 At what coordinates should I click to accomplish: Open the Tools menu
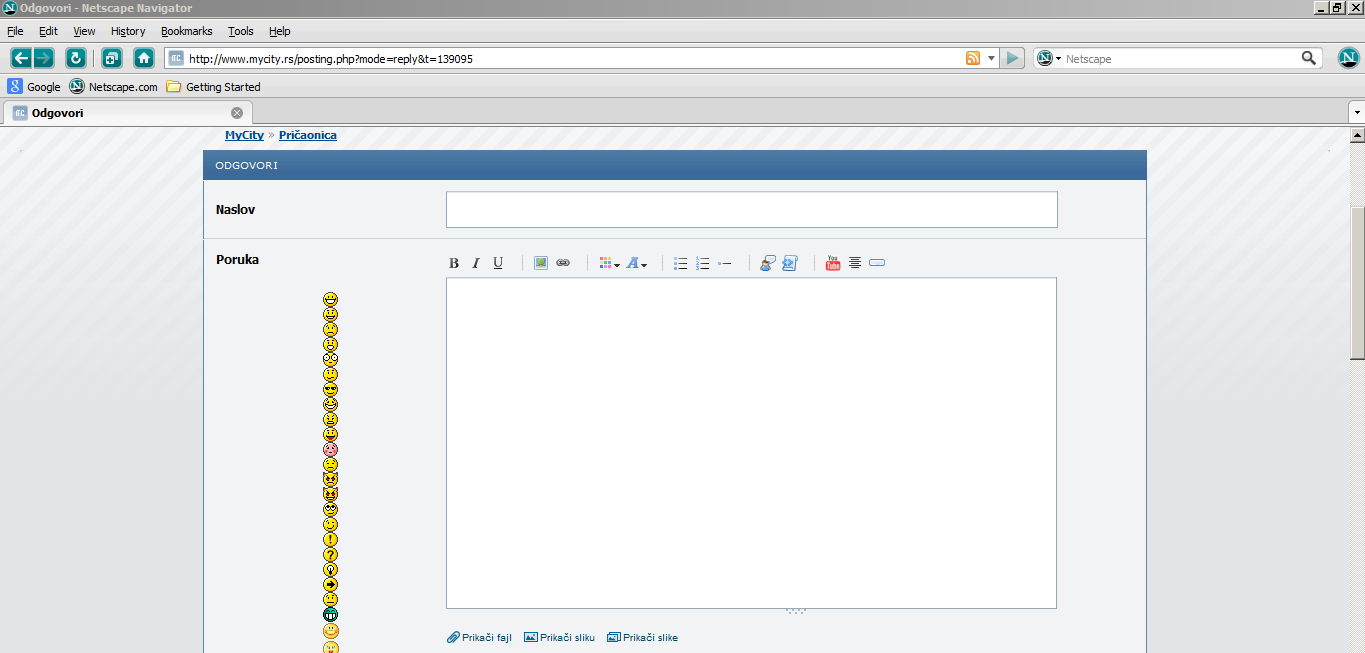tap(241, 31)
